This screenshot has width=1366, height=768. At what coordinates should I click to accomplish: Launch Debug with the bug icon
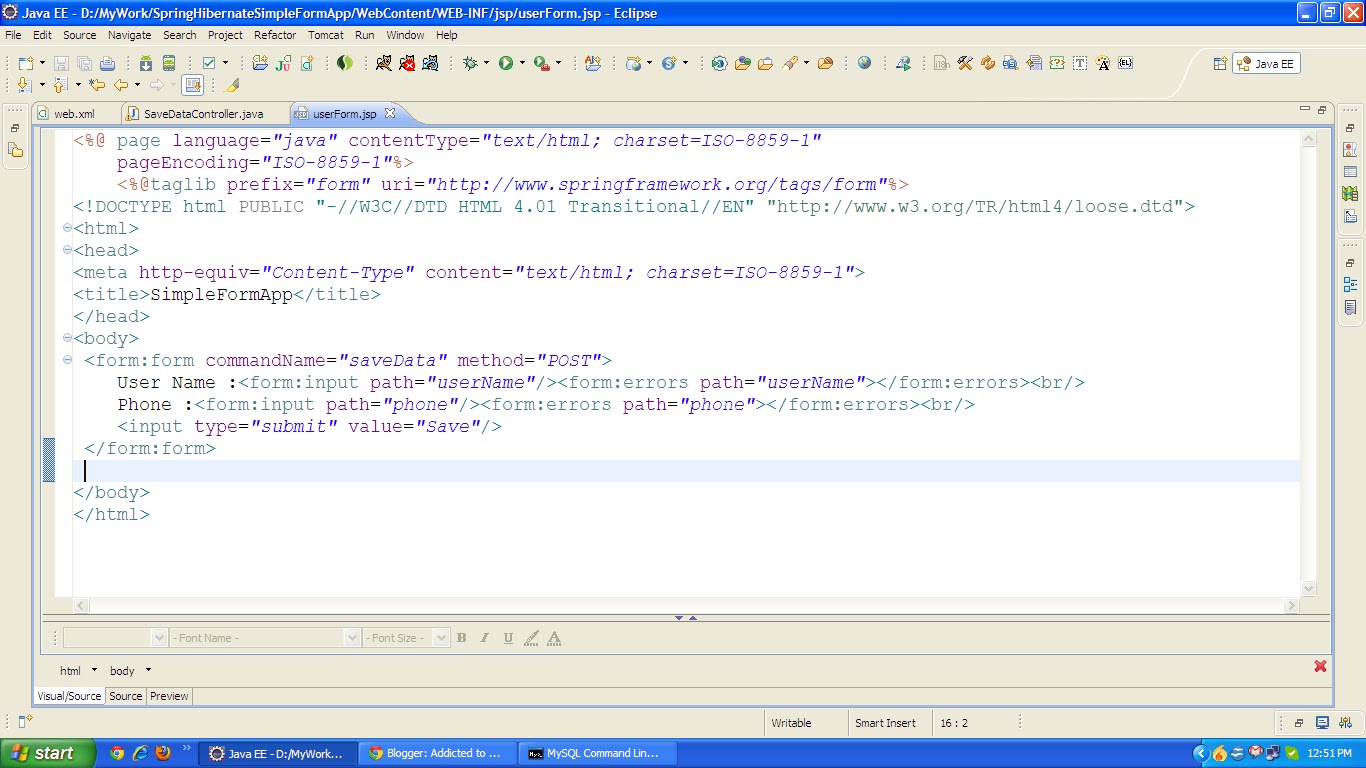471,63
